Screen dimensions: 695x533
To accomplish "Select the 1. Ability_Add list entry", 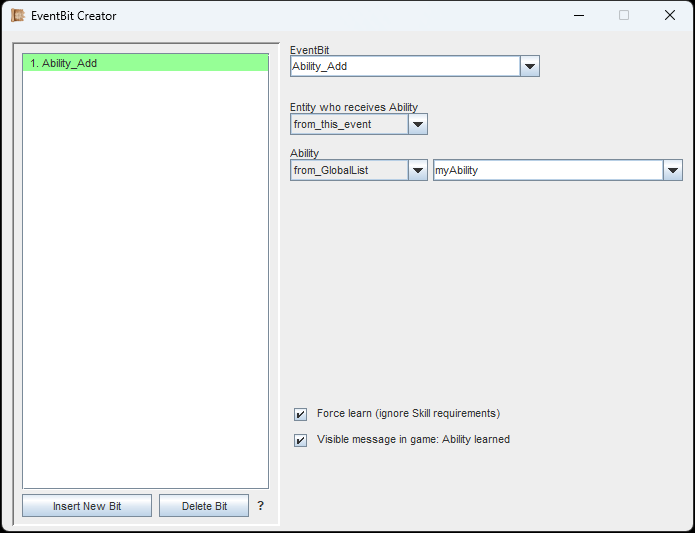I will (145, 63).
